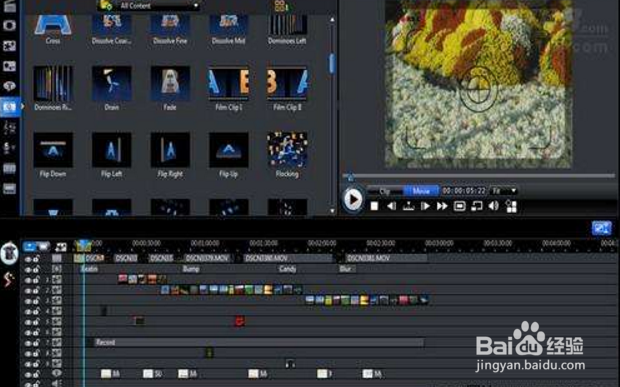This screenshot has width=620, height=387.
Task: Select the DSCN1381.MOV clip on timeline
Action: point(386,259)
